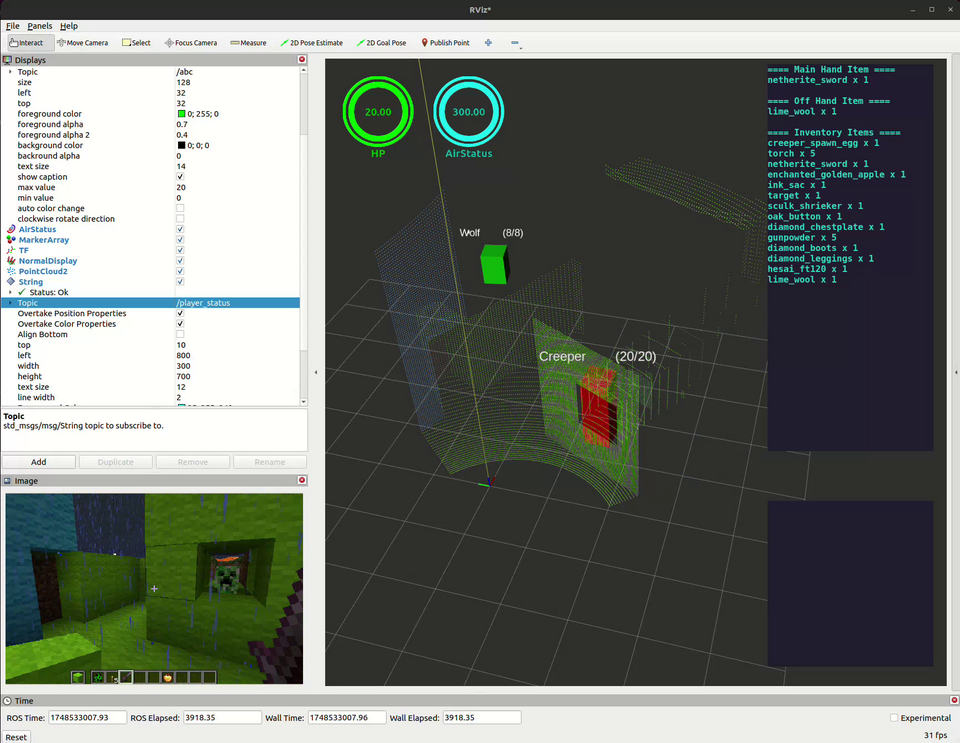Click the Wall Time field
Viewport: 960px width, 743px height.
coord(347,717)
